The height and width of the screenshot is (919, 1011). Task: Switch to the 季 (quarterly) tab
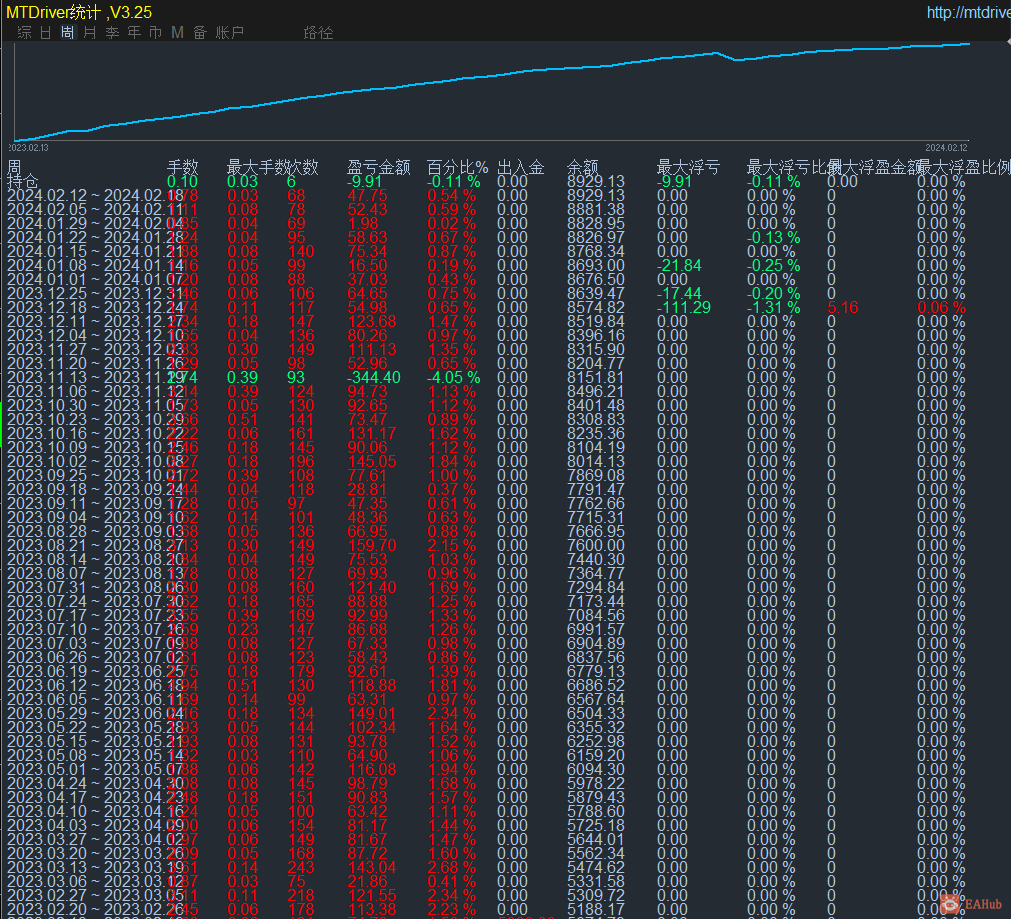pos(112,32)
